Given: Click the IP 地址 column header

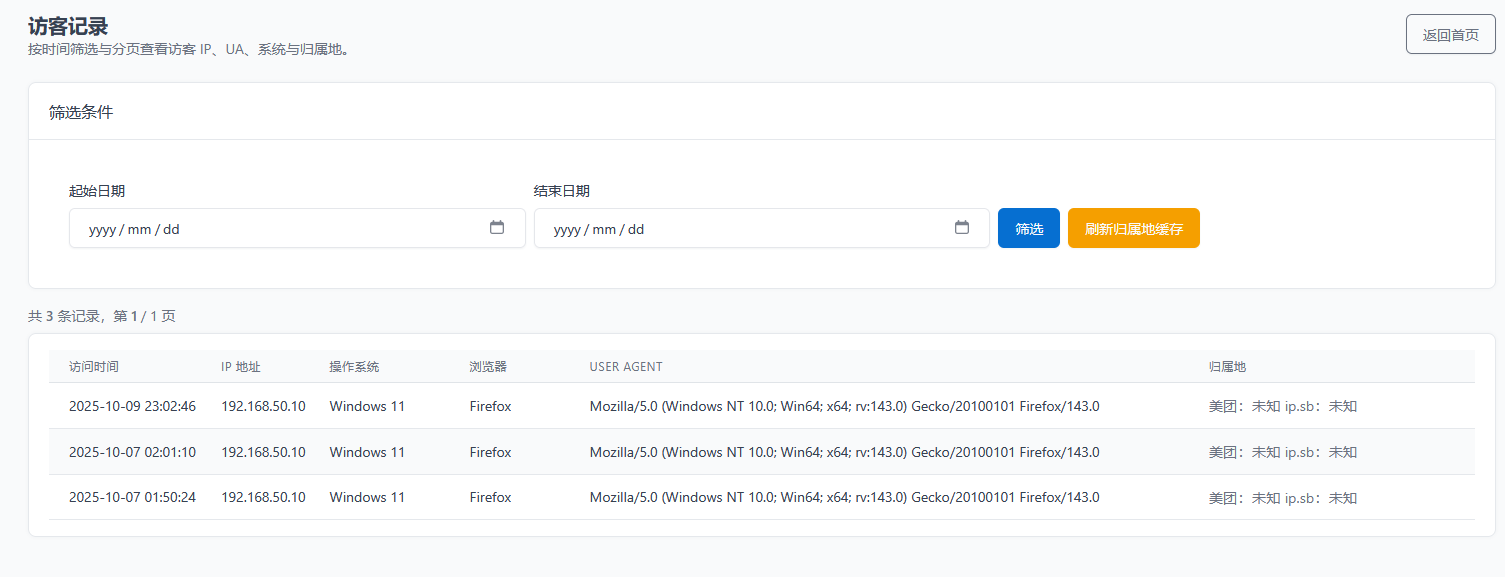Looking at the screenshot, I should [x=241, y=367].
